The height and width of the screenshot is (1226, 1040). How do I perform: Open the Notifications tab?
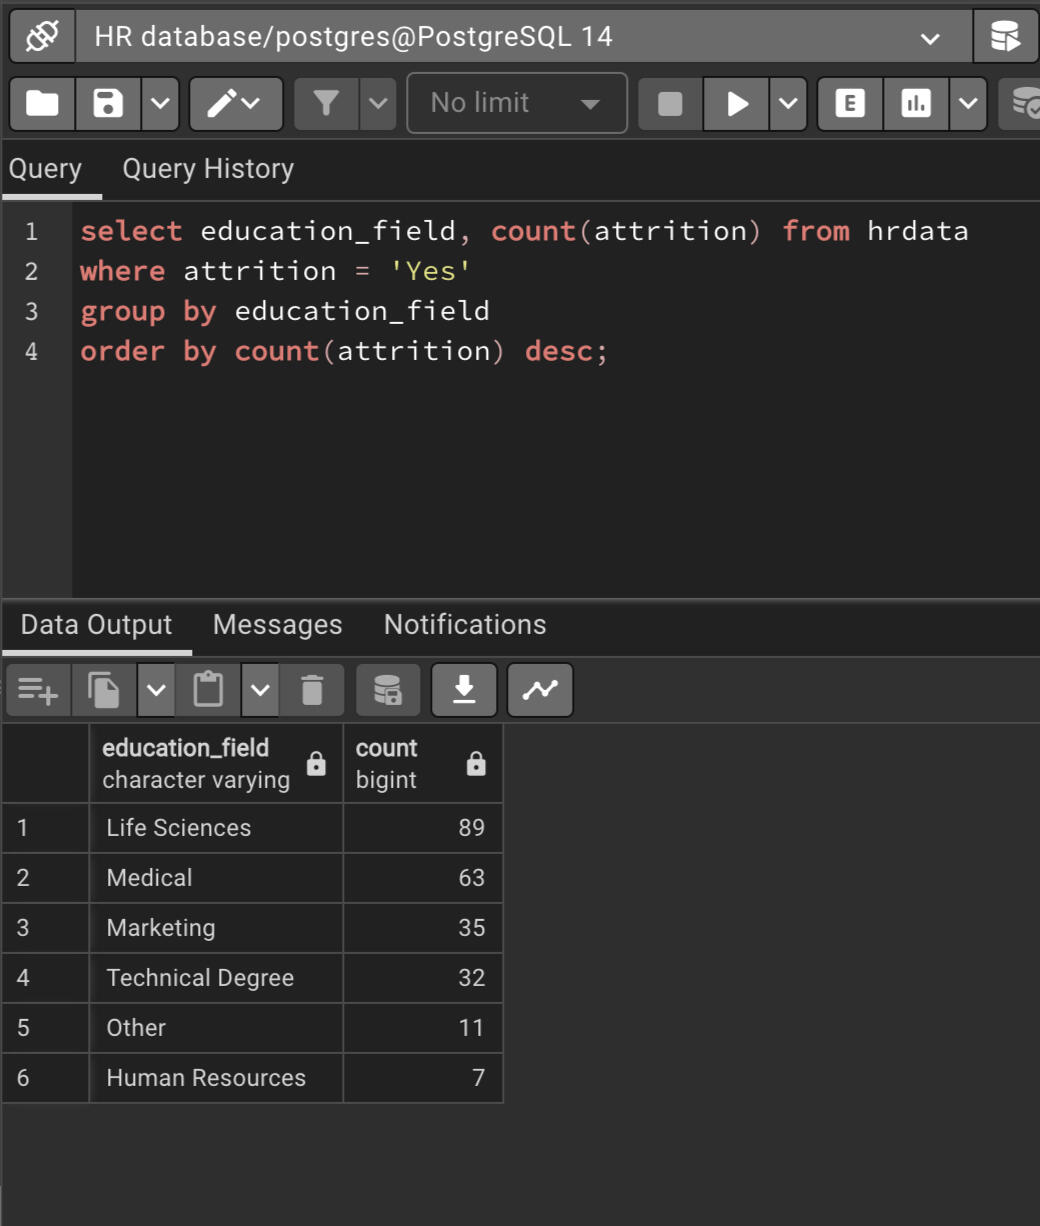(x=465, y=625)
